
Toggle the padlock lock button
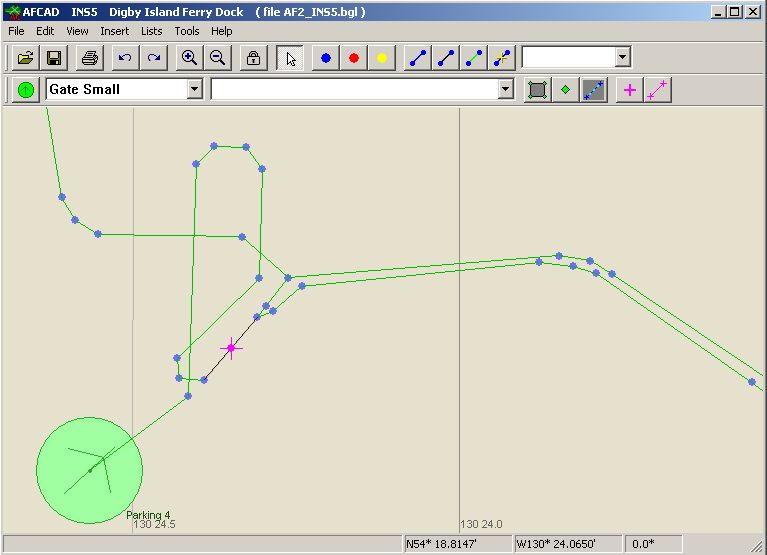254,58
